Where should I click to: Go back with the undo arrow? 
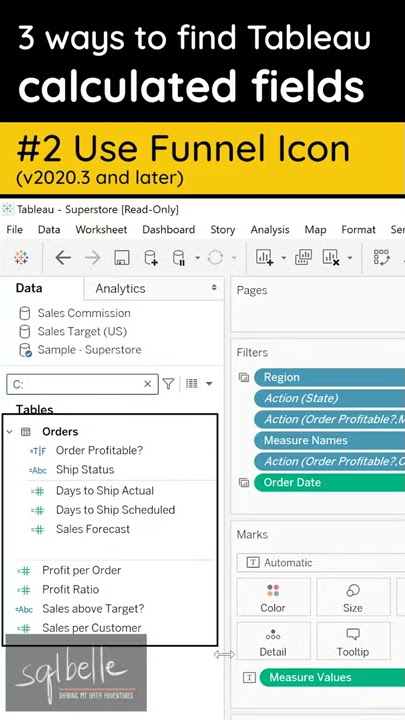[63, 258]
